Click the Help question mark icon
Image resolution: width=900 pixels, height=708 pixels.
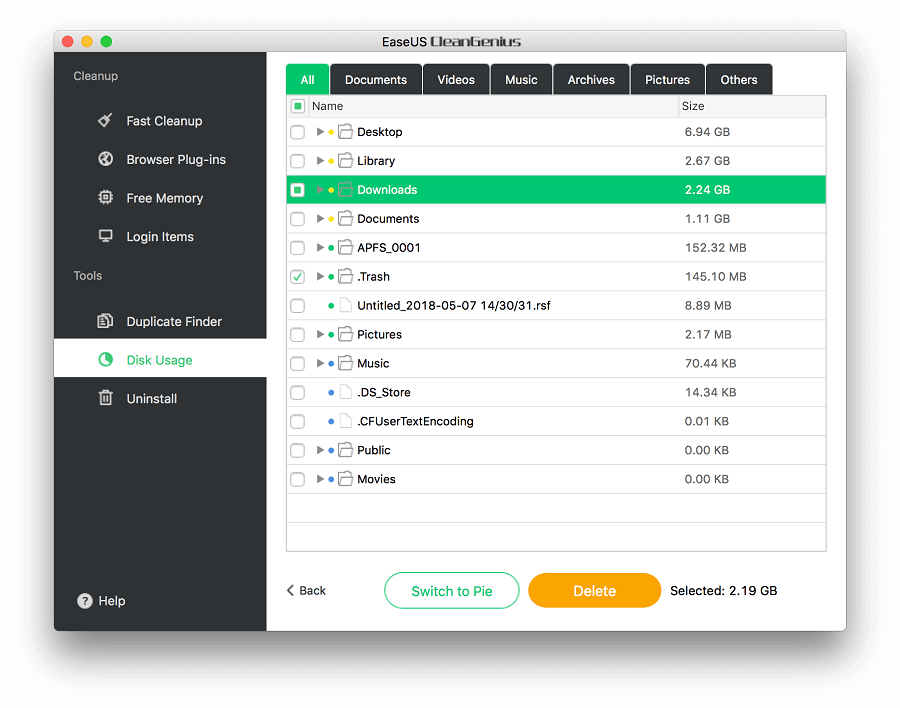(x=85, y=601)
